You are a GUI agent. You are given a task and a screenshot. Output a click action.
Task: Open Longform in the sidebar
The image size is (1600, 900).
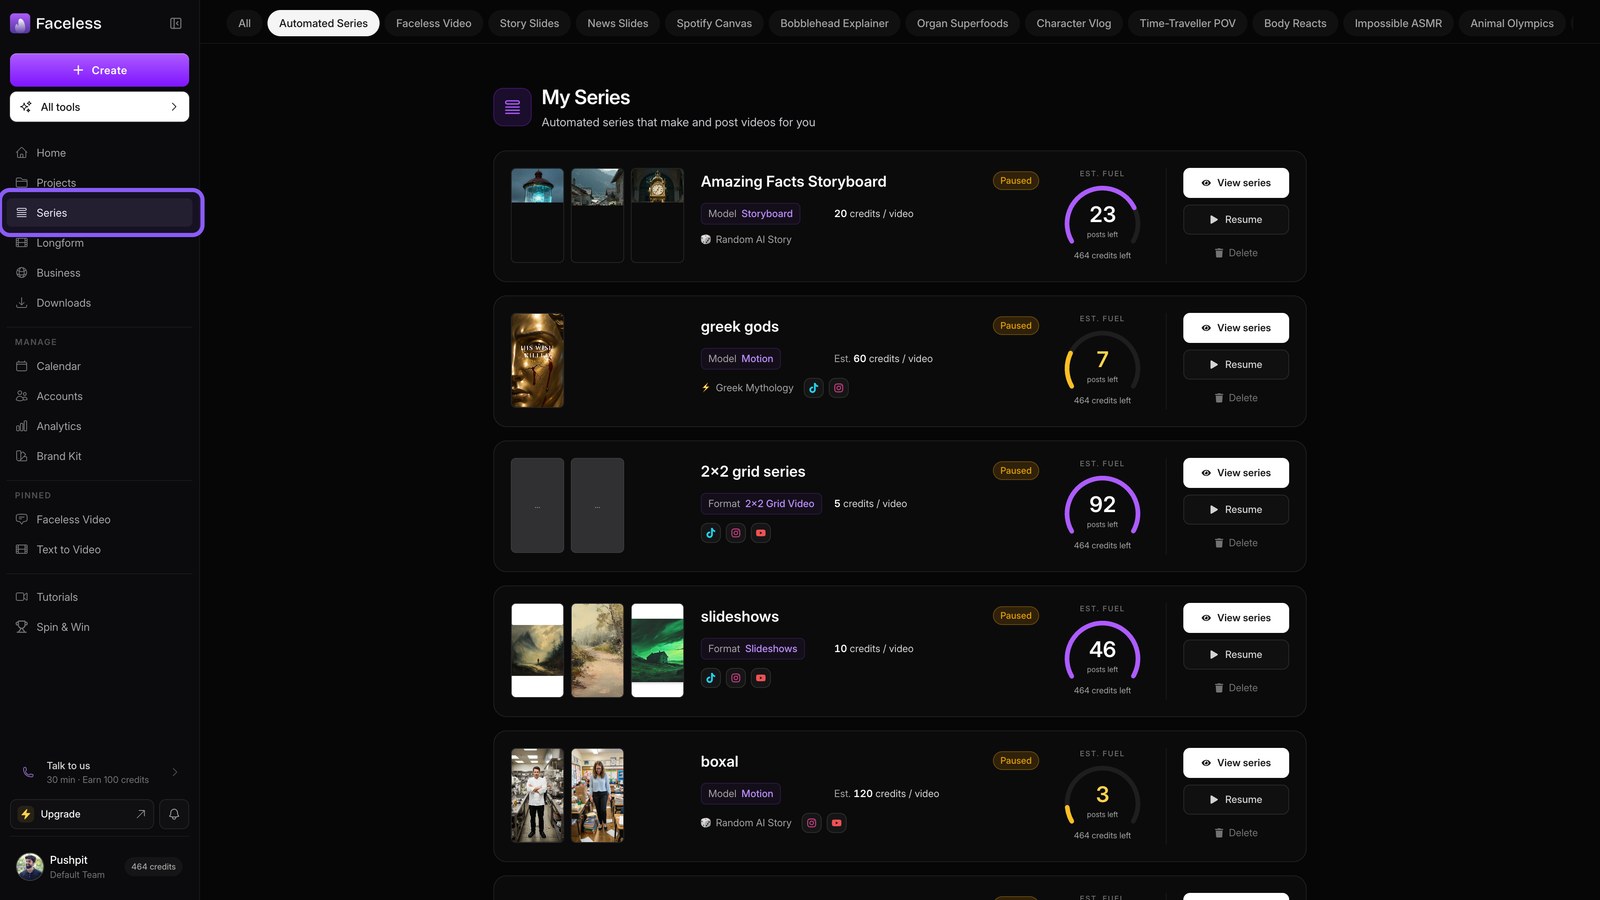tap(100, 243)
